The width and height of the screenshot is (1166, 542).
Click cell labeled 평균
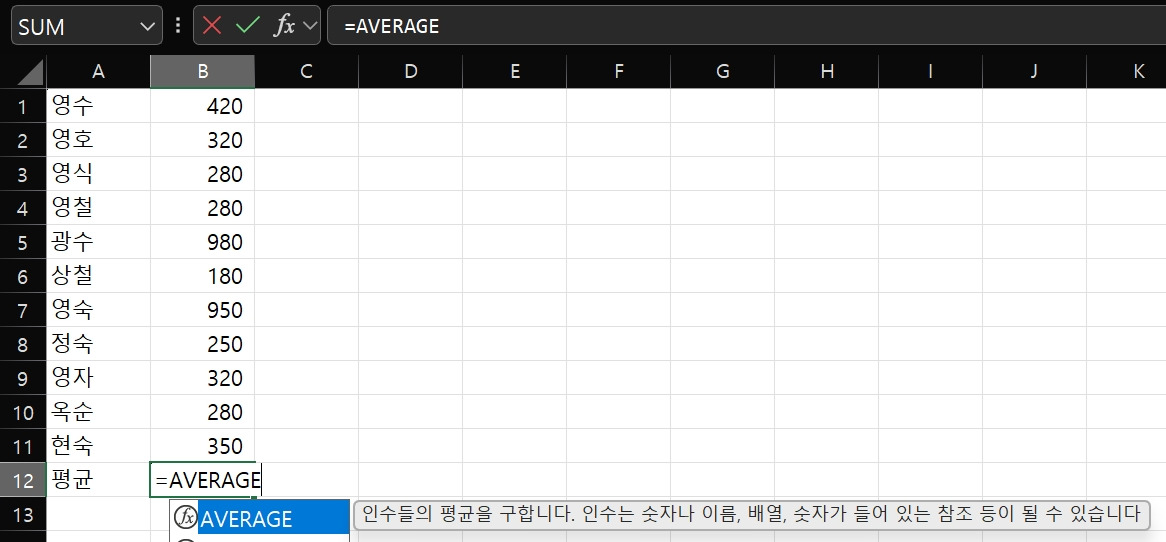click(98, 481)
